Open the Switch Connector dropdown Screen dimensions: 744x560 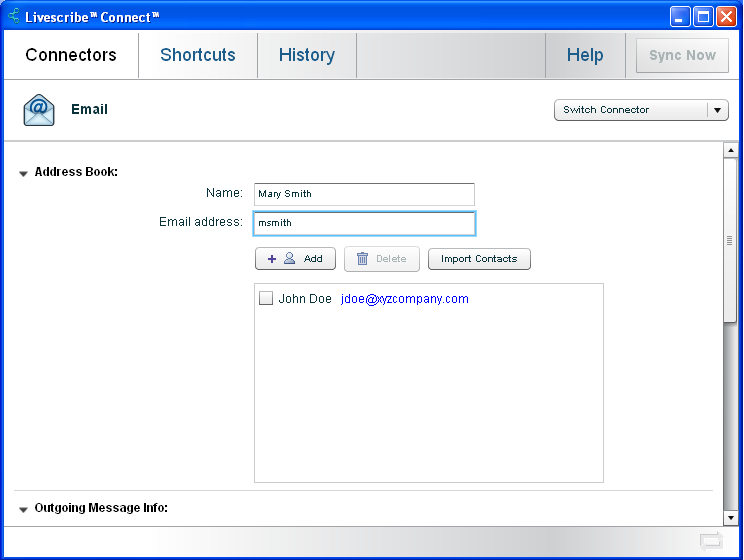pos(641,110)
